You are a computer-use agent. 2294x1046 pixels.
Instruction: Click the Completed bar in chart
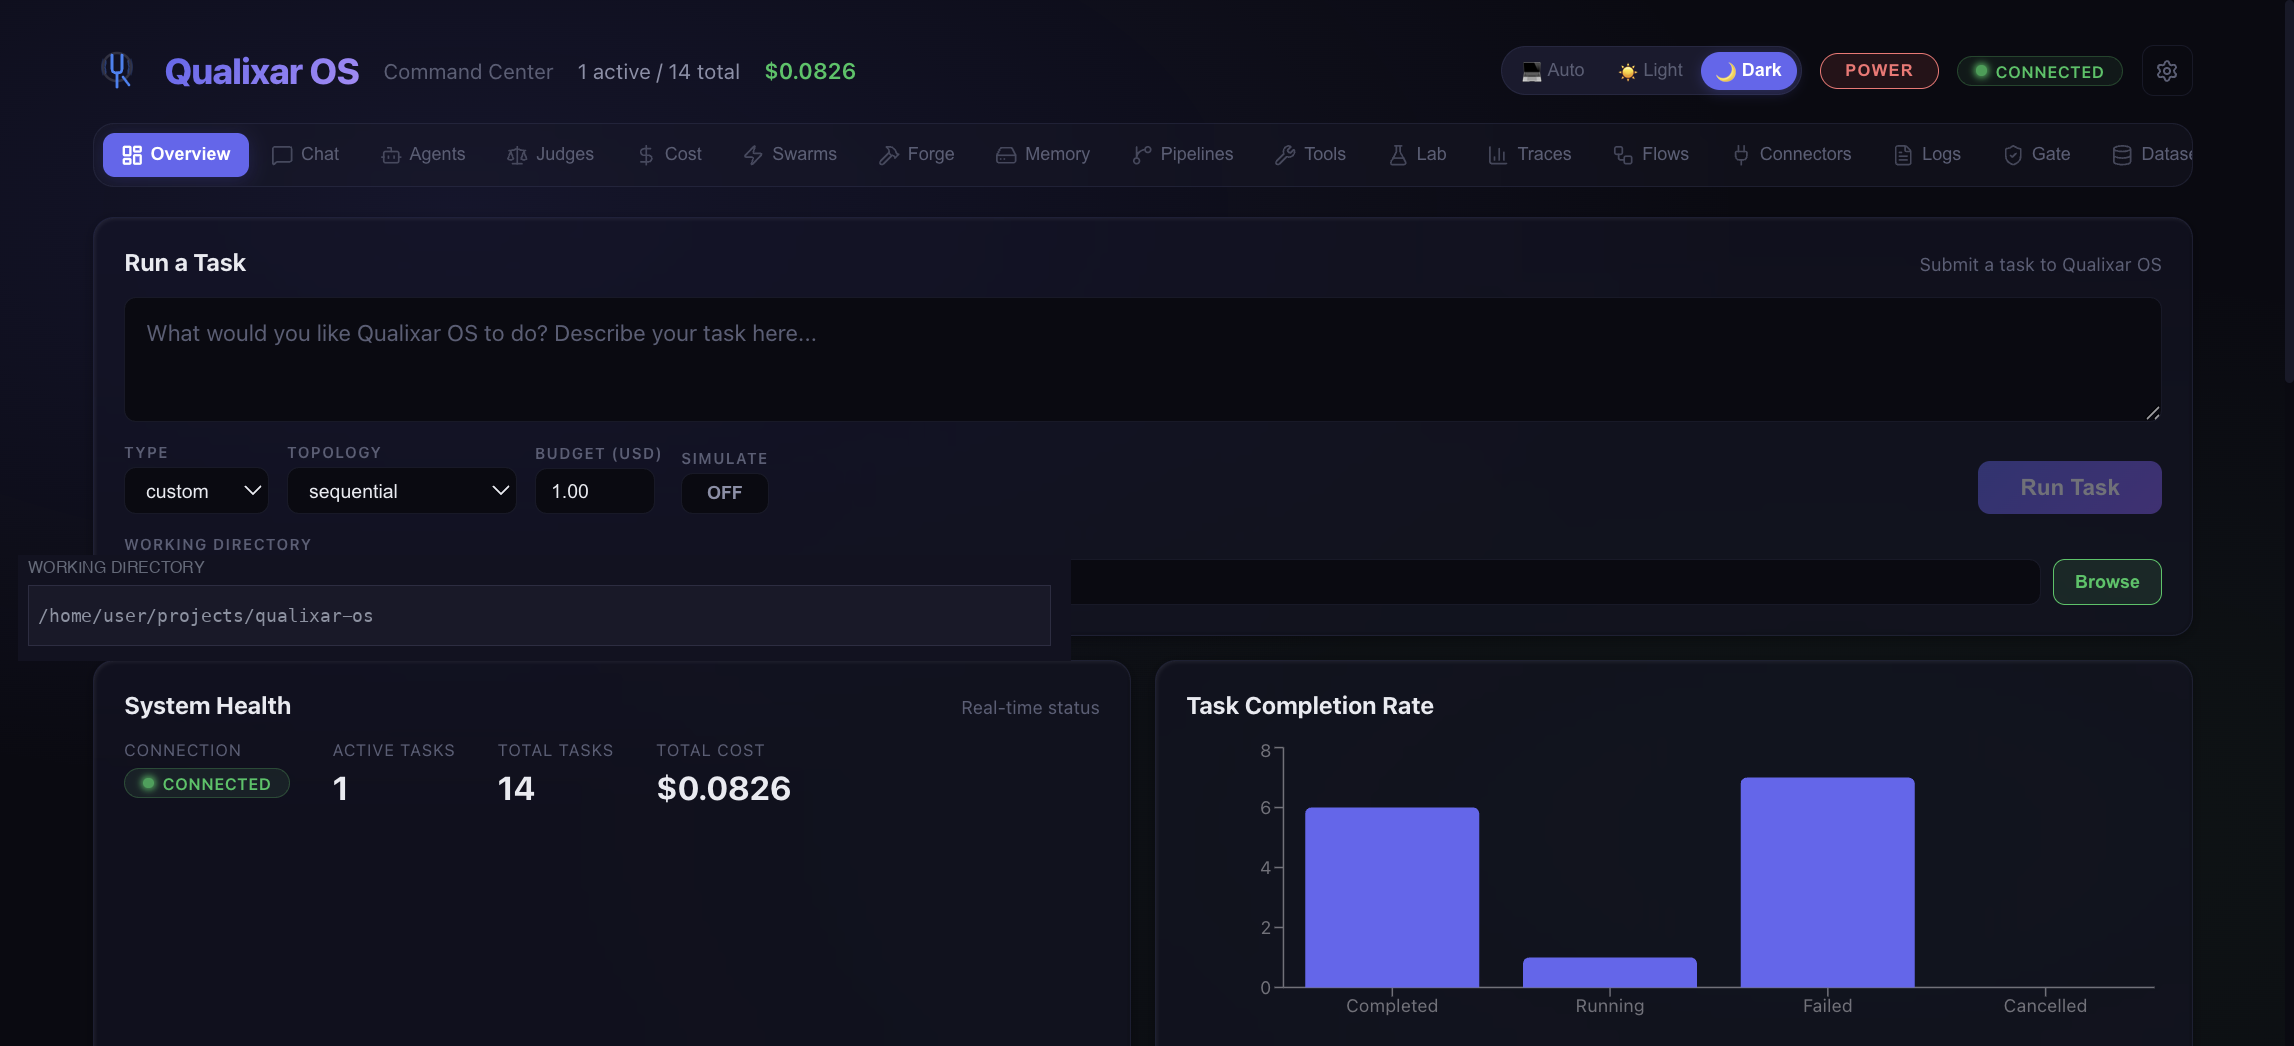tap(1392, 897)
